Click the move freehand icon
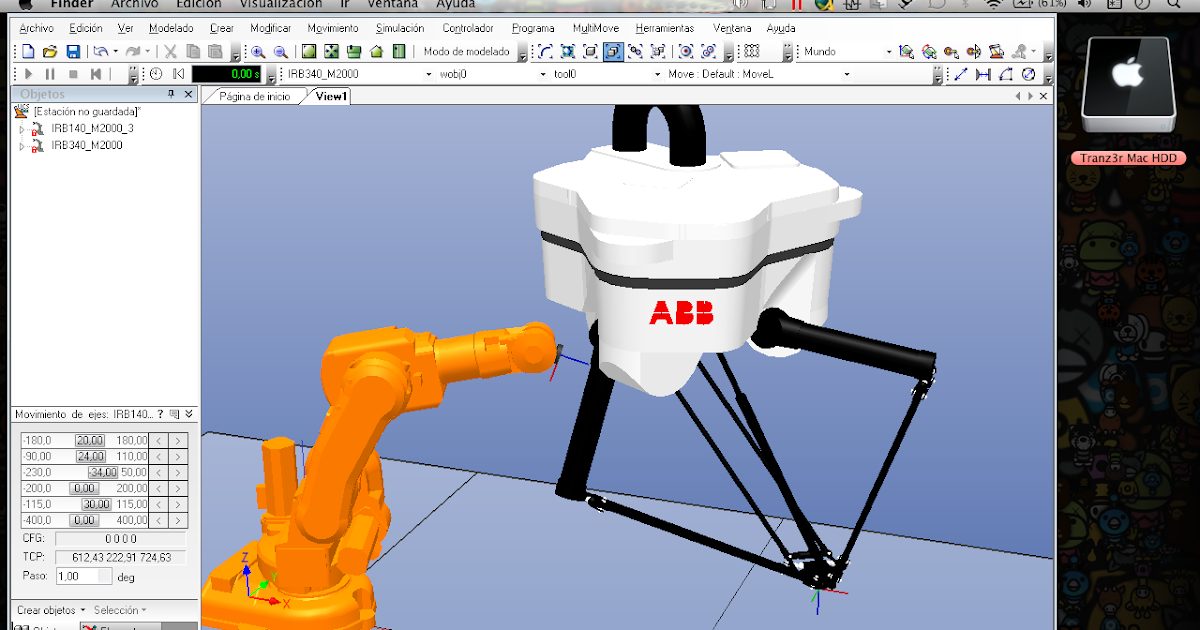This screenshot has width=1200, height=630. pyautogui.click(x=906, y=51)
